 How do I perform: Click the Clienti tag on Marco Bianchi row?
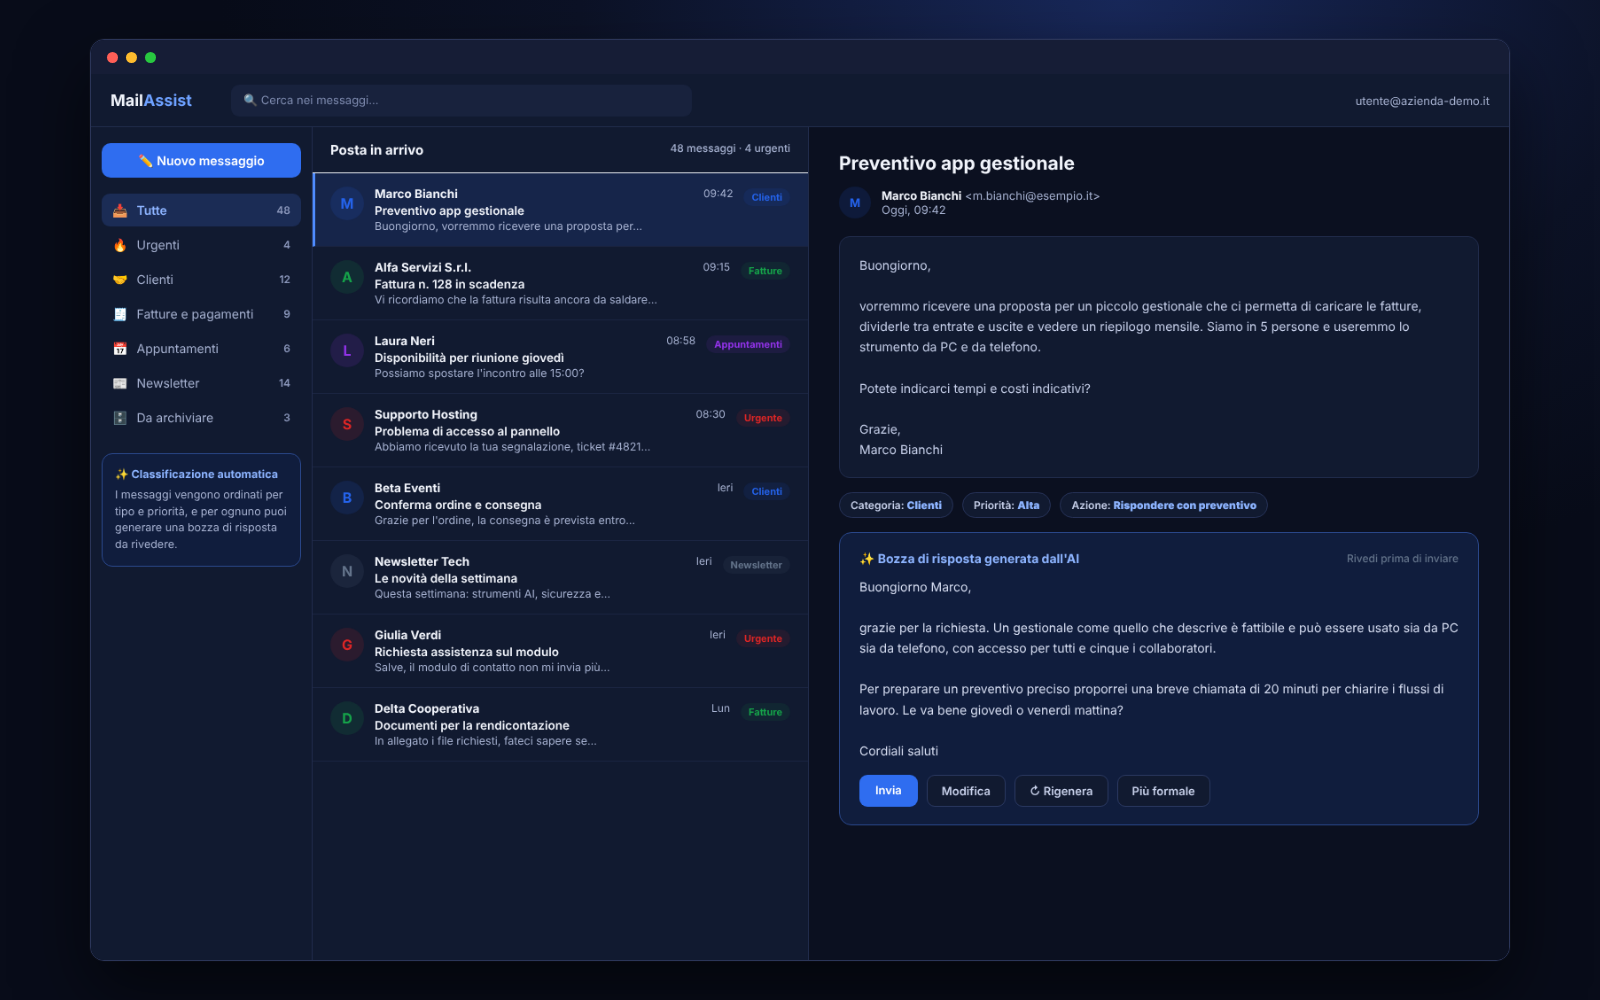(767, 197)
